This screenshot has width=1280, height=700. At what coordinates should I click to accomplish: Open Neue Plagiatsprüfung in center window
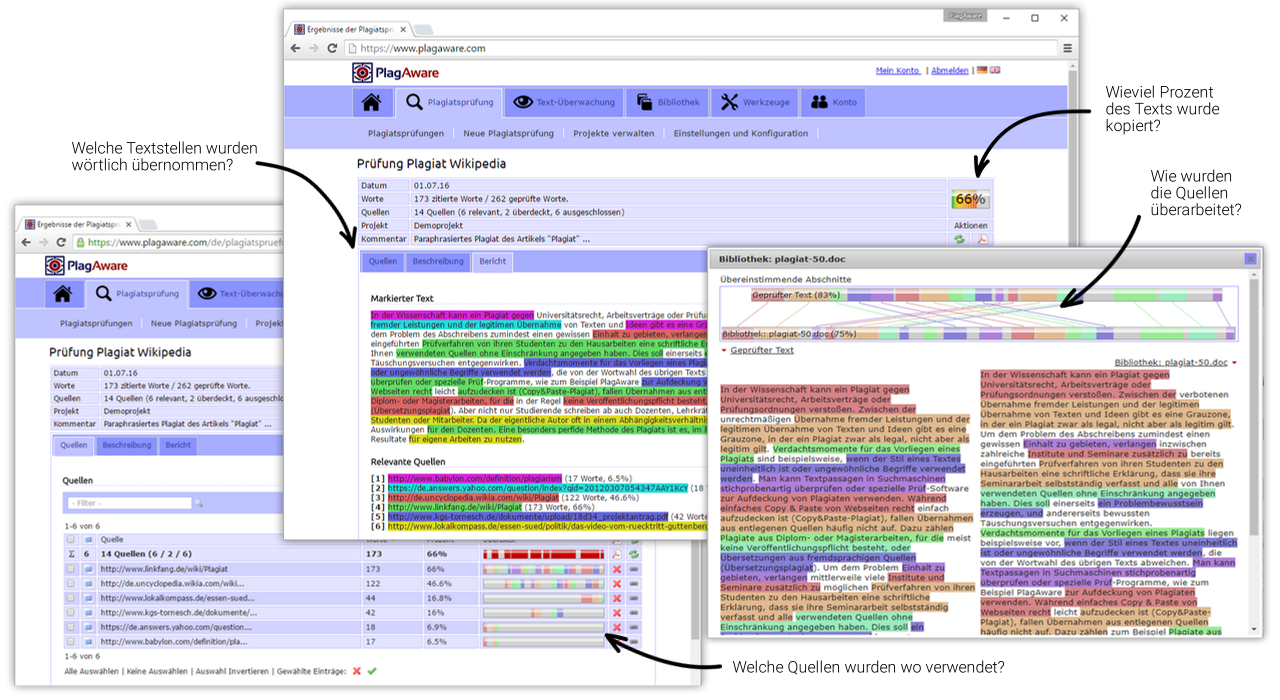coord(508,133)
